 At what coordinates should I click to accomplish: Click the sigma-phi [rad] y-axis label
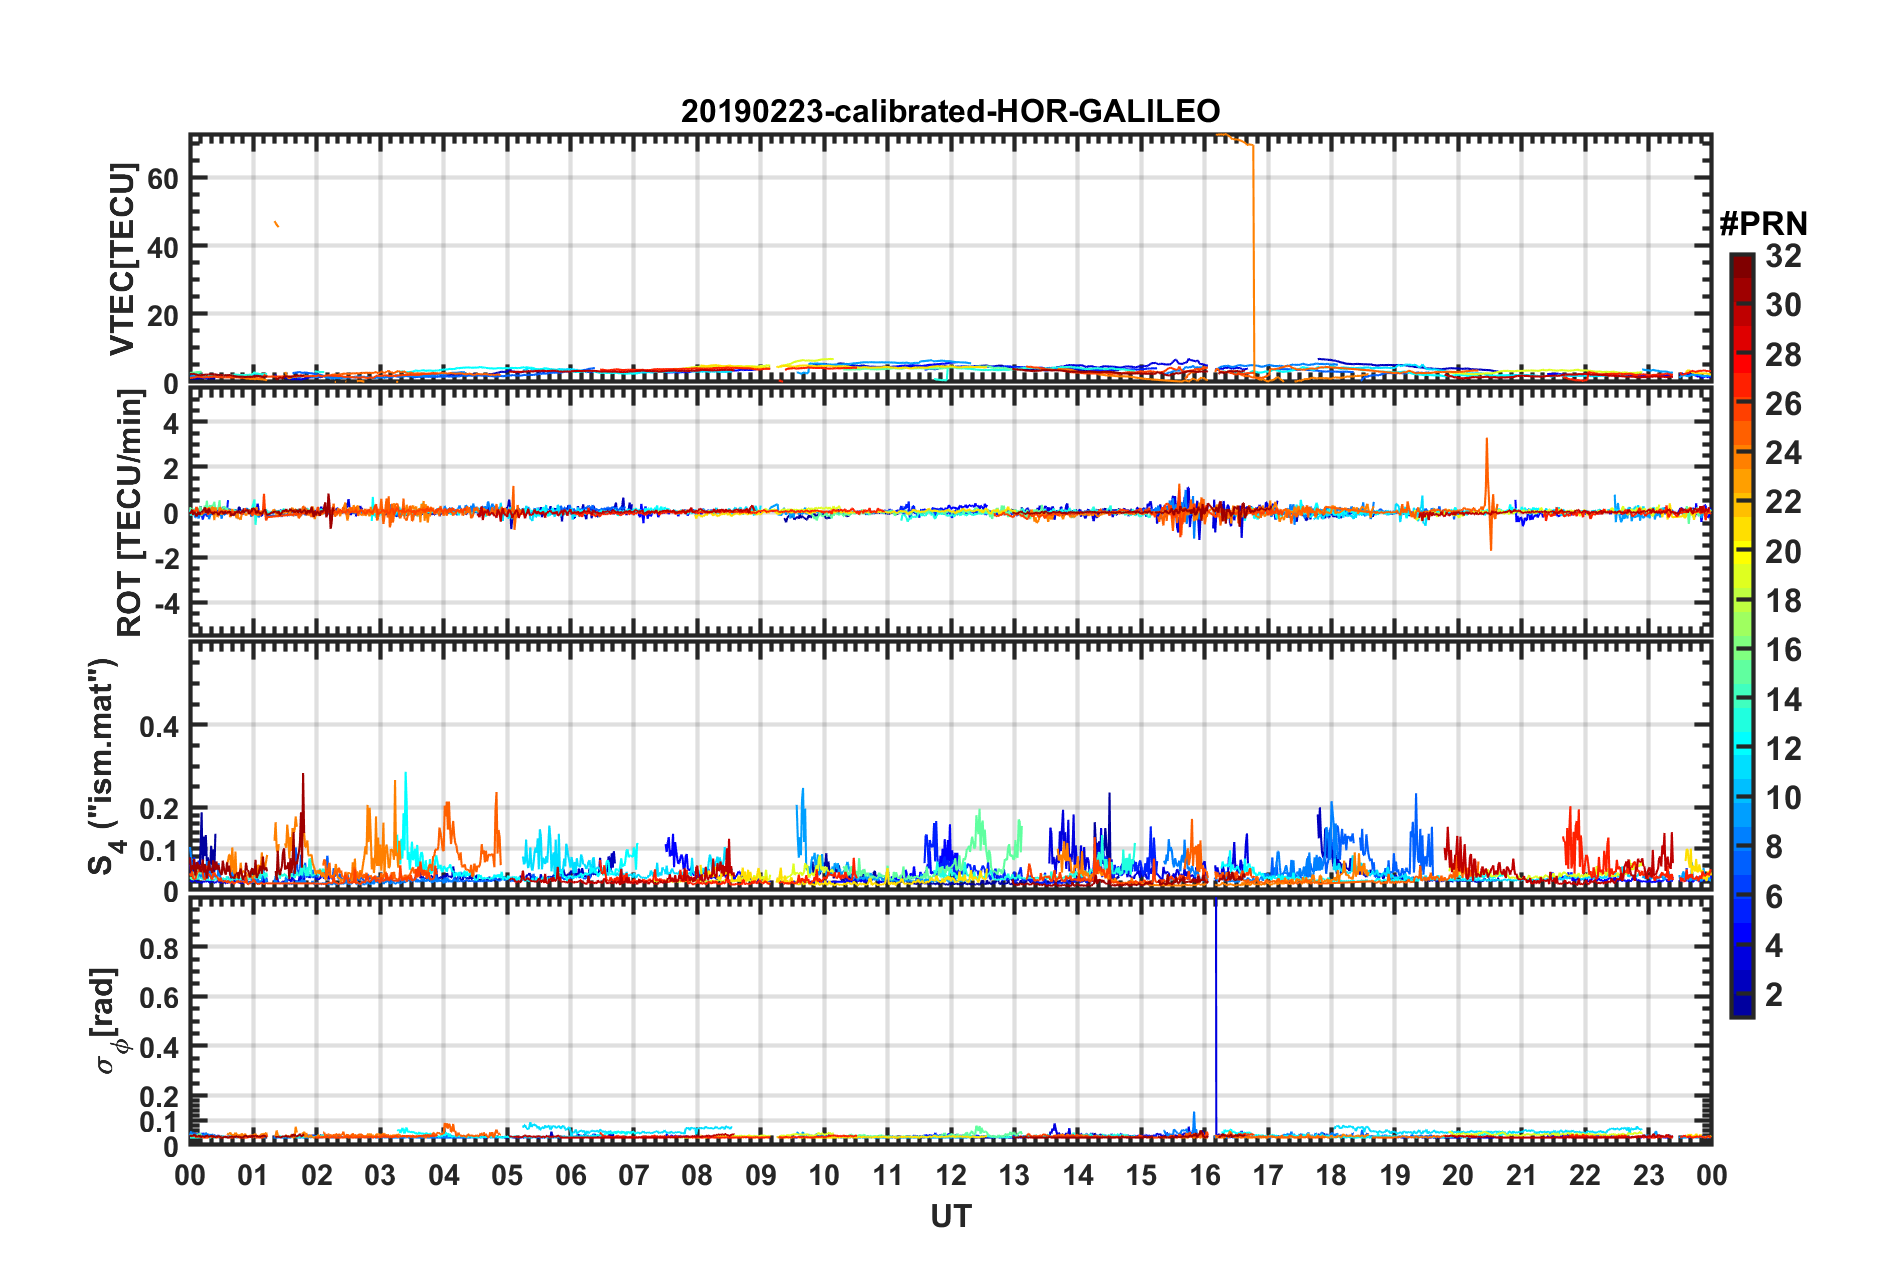tap(108, 1020)
